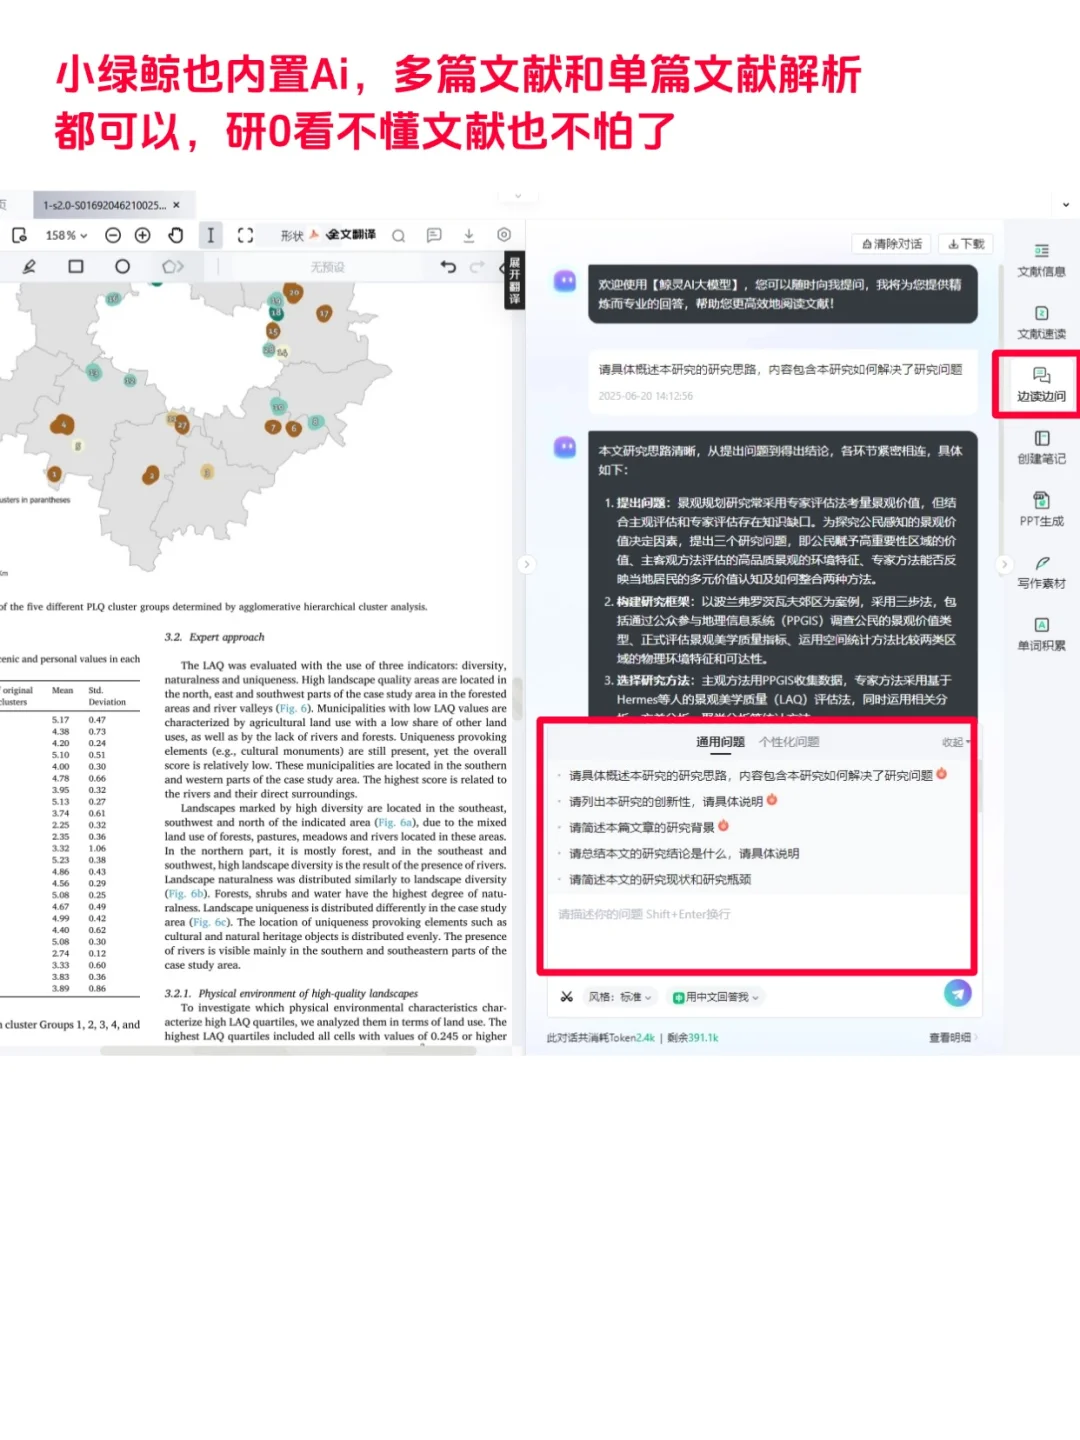Click 下载 download chat button

tap(966, 244)
